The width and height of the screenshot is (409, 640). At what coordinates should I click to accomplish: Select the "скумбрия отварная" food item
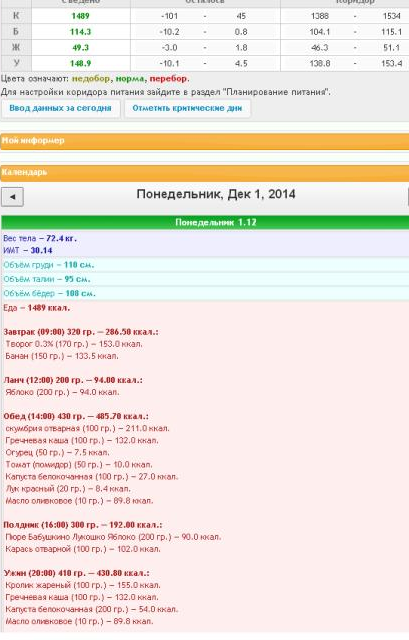(87, 429)
